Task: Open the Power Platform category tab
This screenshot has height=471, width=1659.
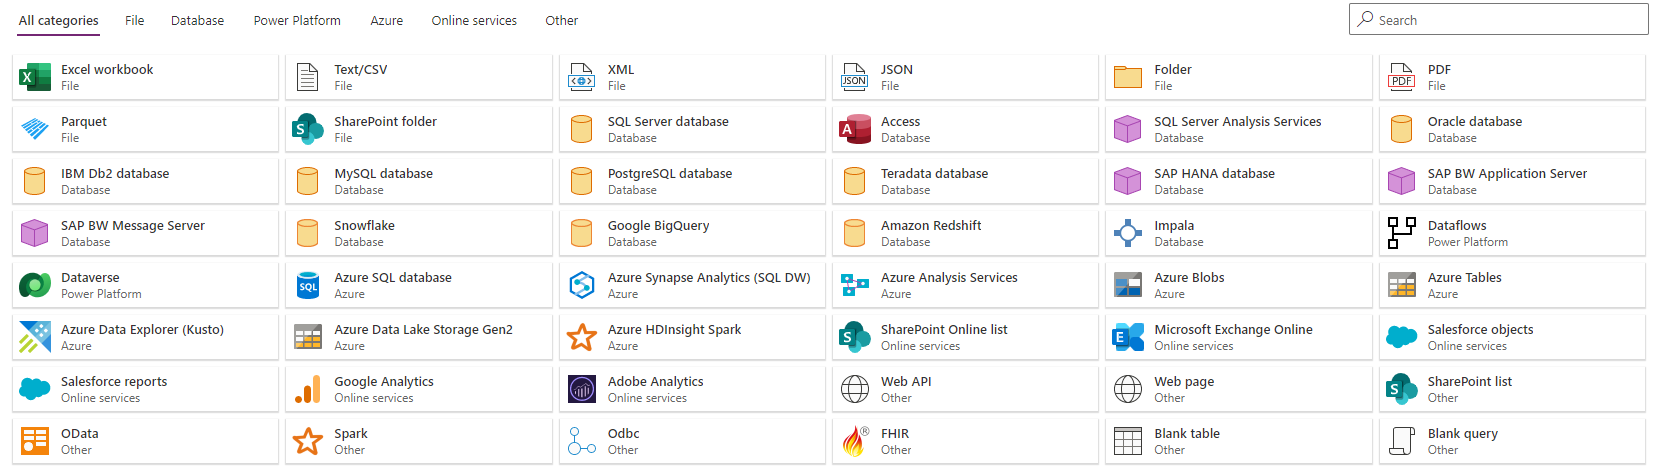Action: coord(297,20)
